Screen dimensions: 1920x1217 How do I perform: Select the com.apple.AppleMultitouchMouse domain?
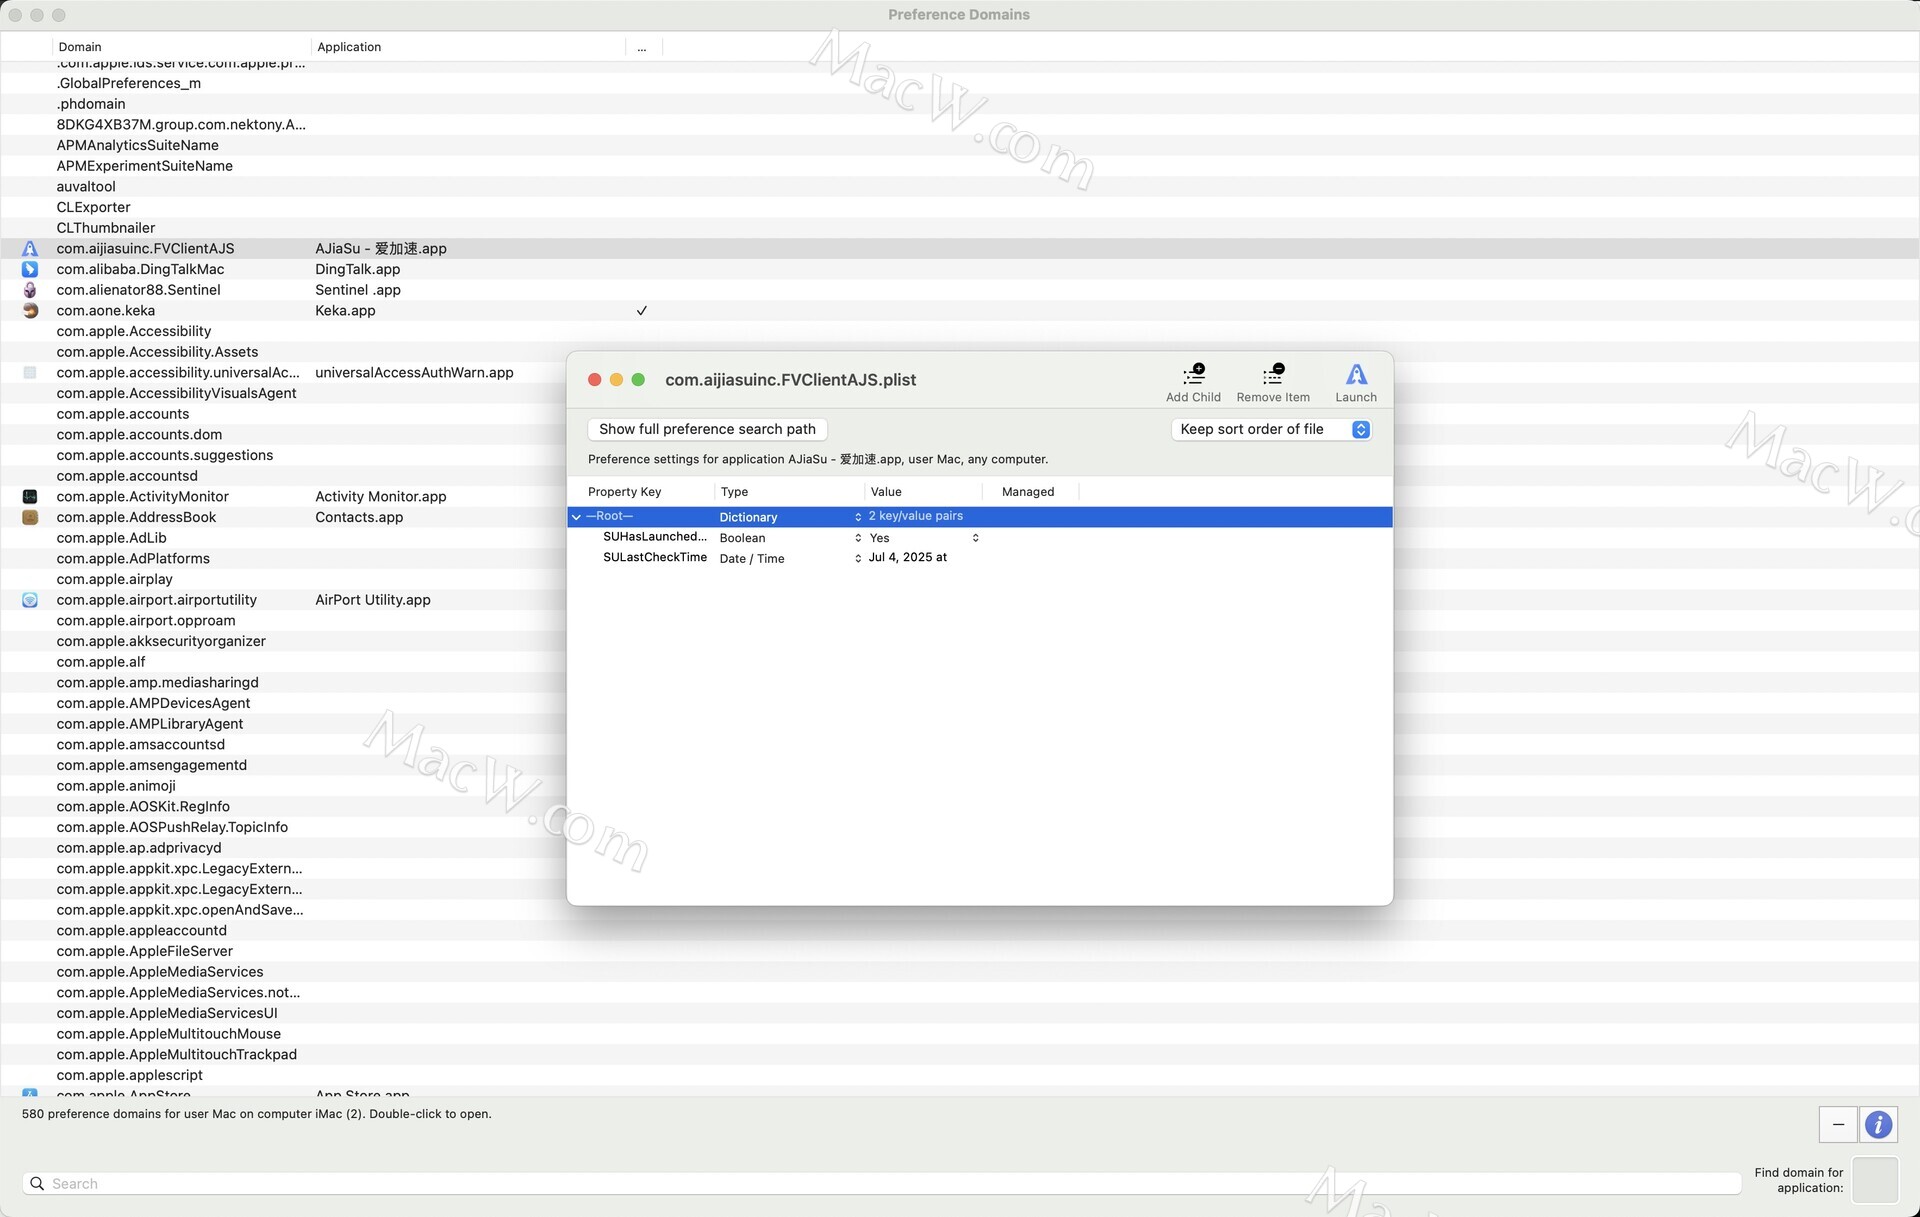point(168,1034)
